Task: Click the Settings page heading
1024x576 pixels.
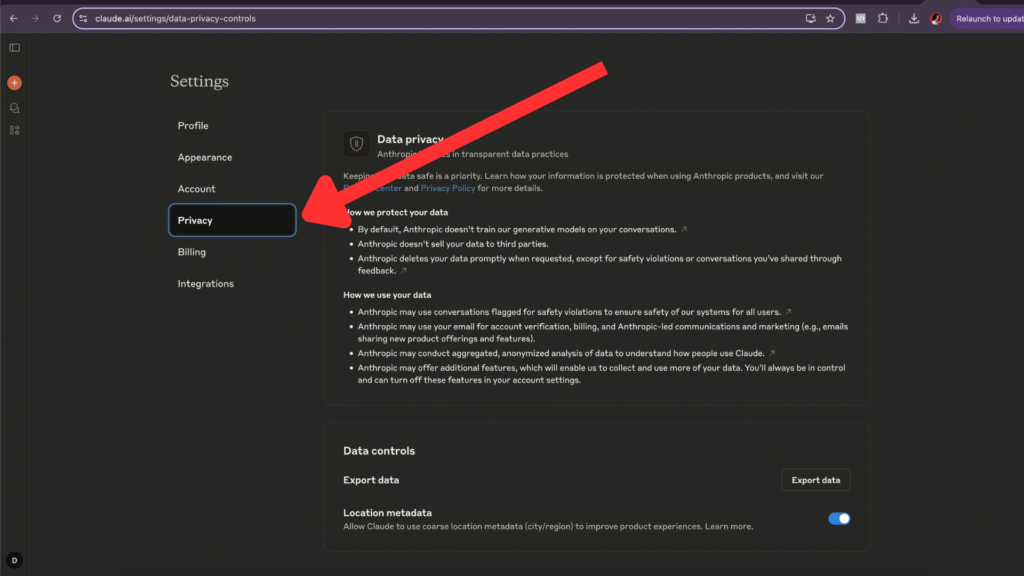Action: (x=199, y=81)
